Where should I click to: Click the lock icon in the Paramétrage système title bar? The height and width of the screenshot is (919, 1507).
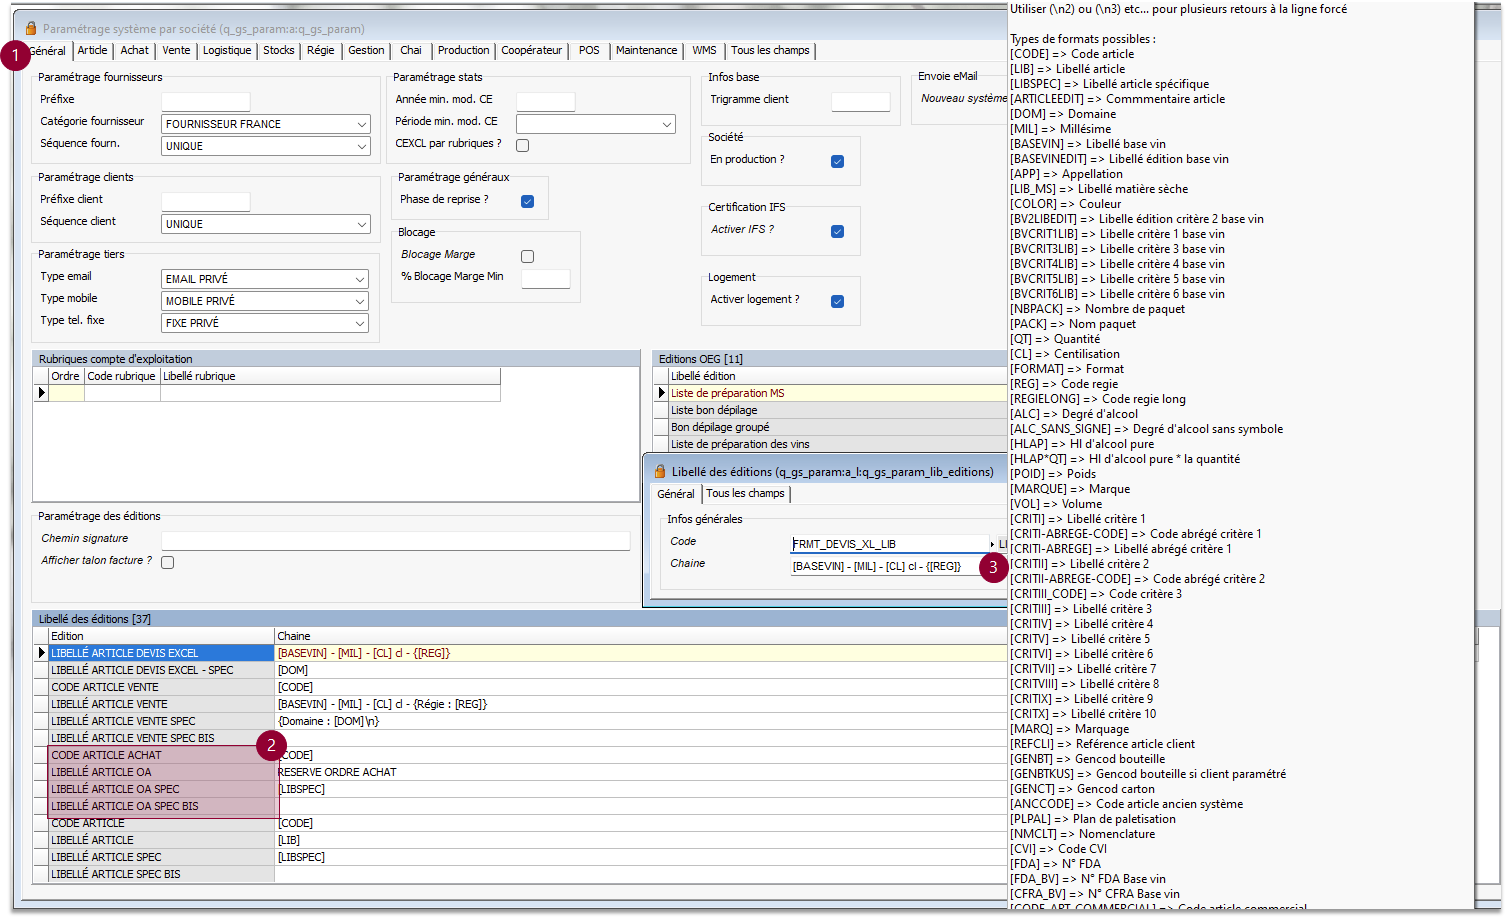(31, 29)
